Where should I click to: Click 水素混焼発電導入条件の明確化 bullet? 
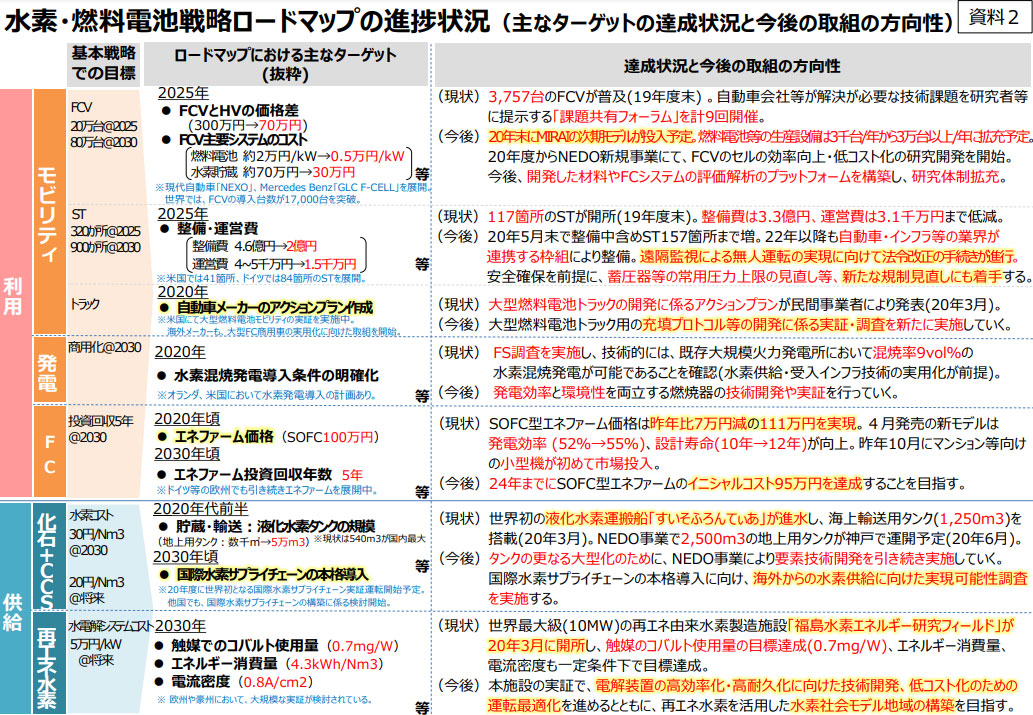coord(268,376)
